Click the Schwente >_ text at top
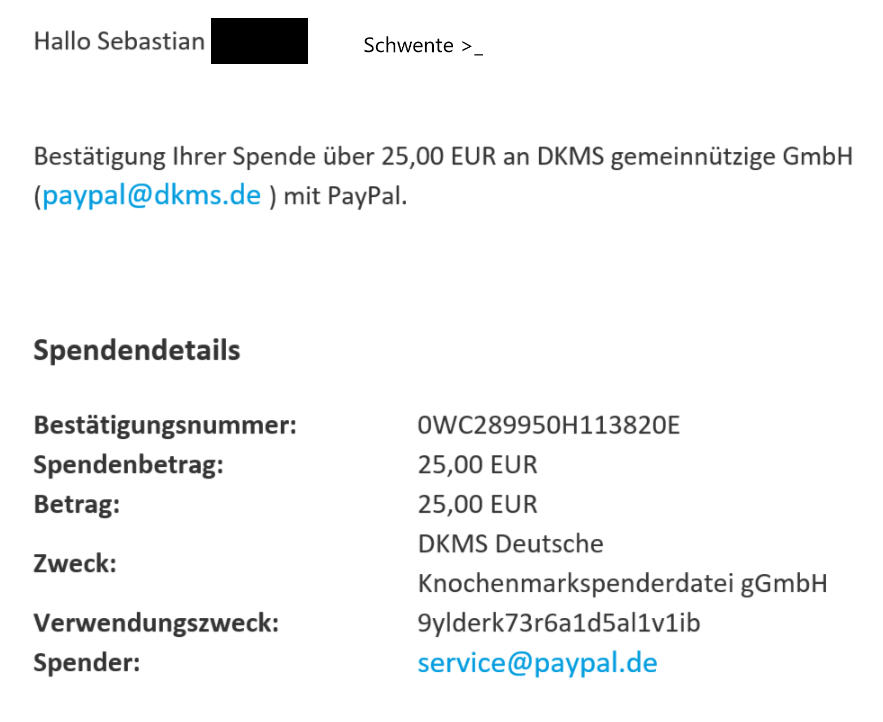 click(x=423, y=46)
